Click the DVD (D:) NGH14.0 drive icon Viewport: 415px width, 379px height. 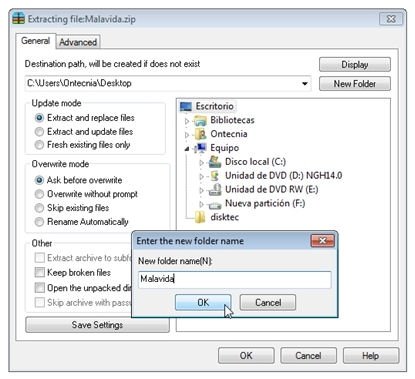click(x=215, y=176)
